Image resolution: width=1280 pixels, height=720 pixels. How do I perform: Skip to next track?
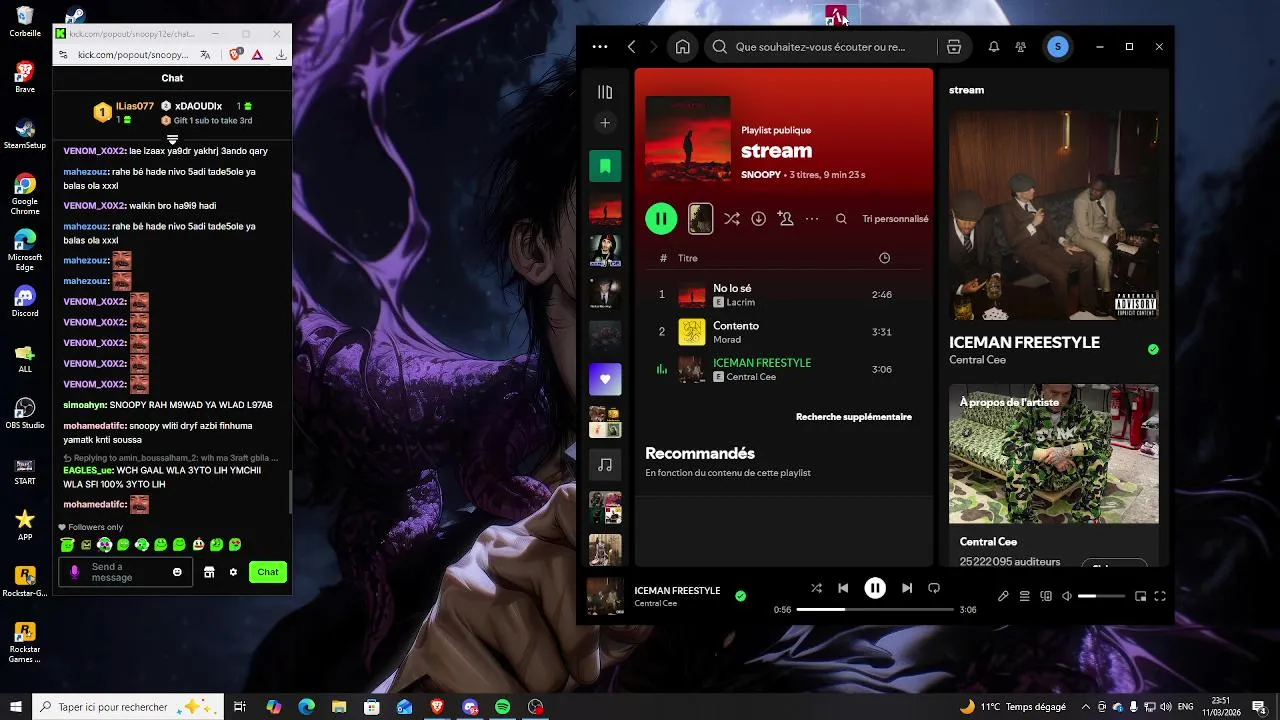[907, 588]
